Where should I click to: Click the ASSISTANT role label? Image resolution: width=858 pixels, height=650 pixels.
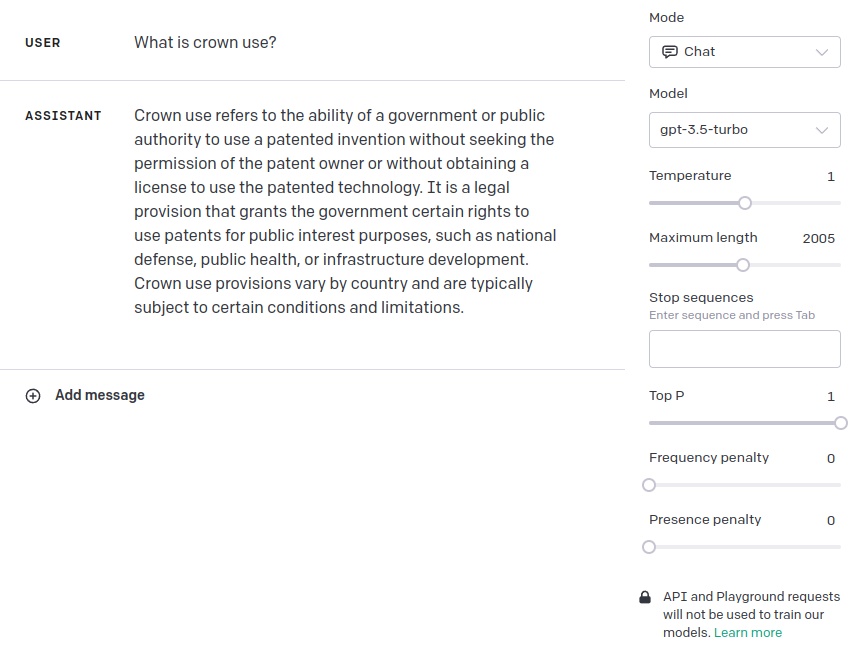coord(63,116)
